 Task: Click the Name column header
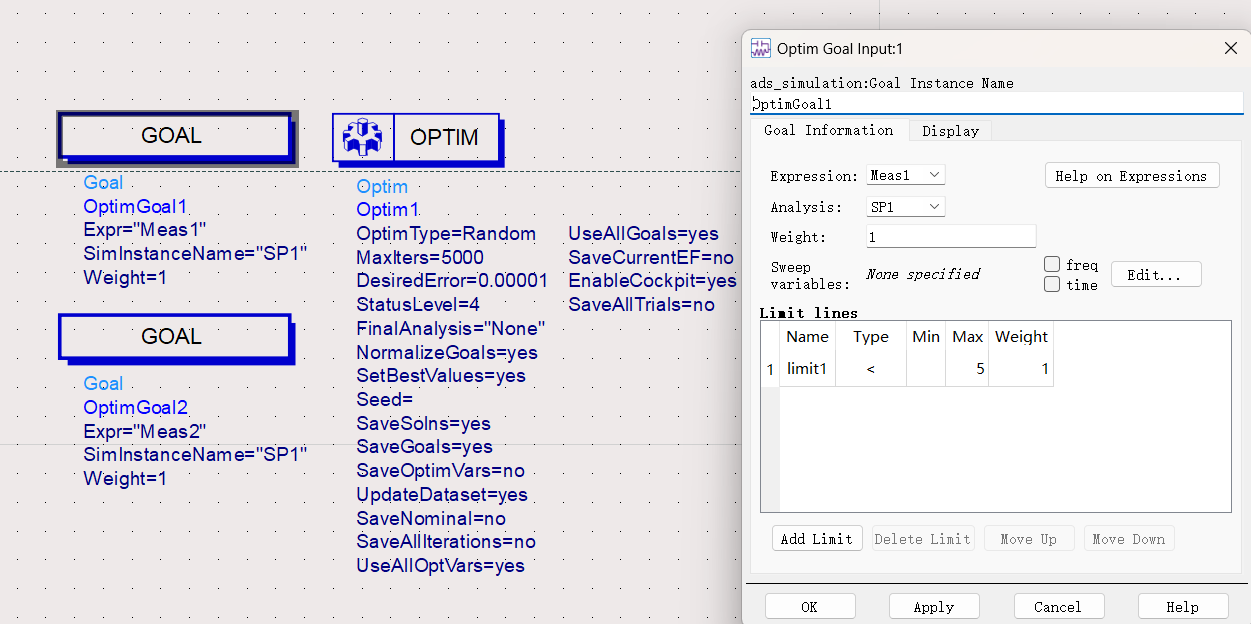807,336
